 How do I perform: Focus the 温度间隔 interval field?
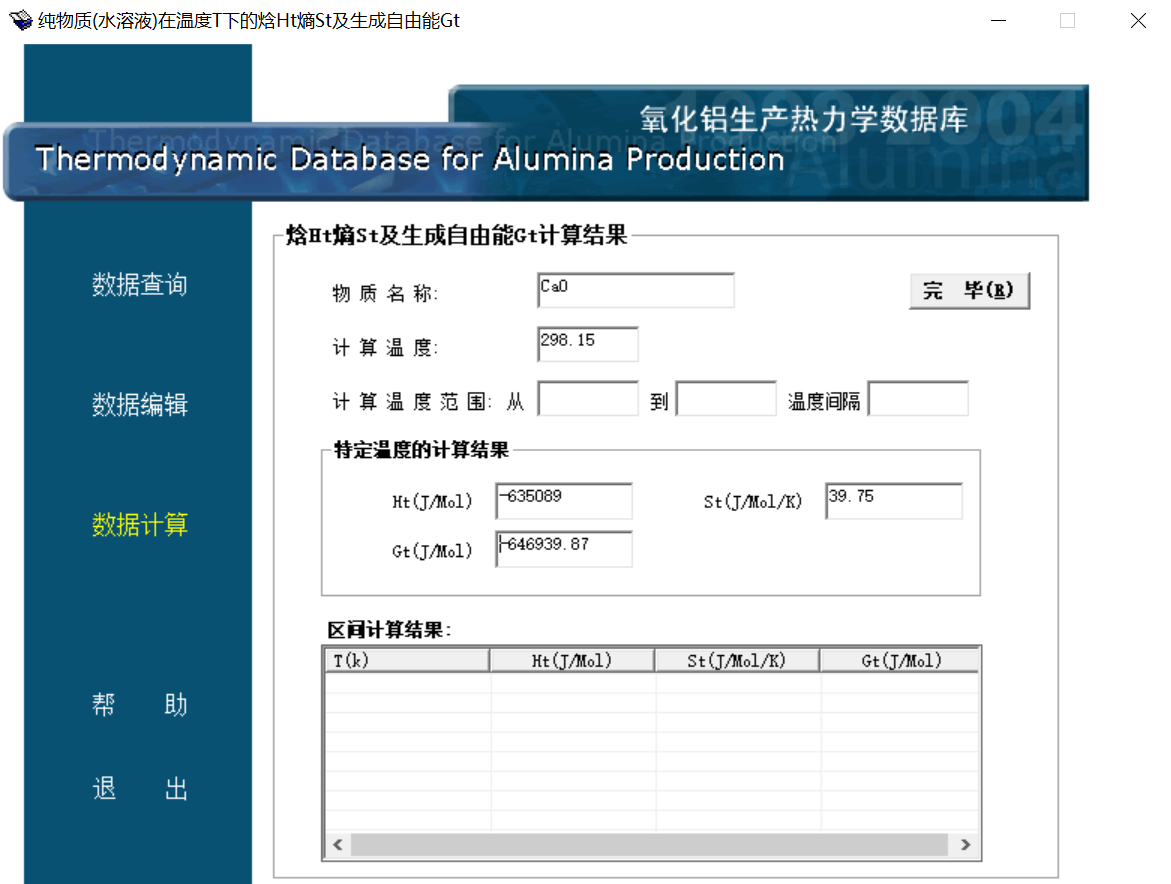(917, 398)
